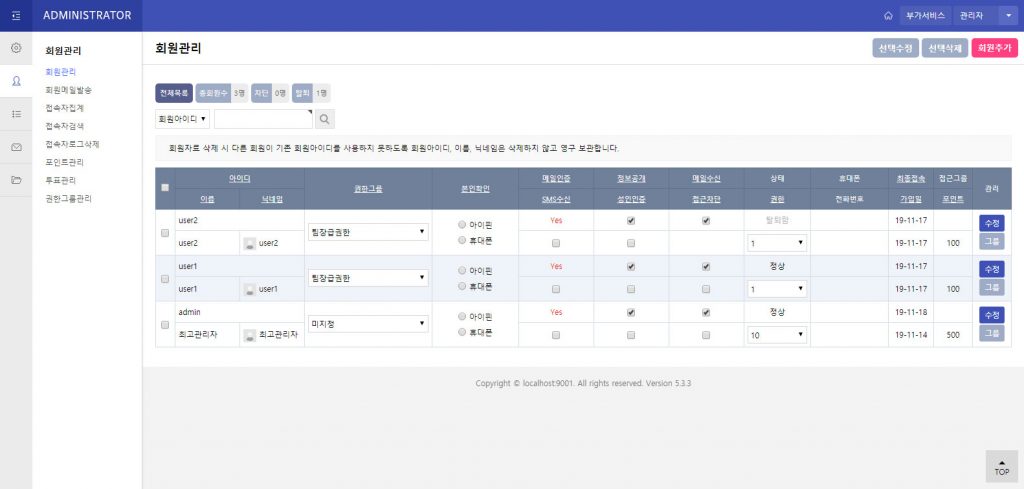The height and width of the screenshot is (489, 1024).
Task: Click the pink 회원추가 button
Action: 993,48
